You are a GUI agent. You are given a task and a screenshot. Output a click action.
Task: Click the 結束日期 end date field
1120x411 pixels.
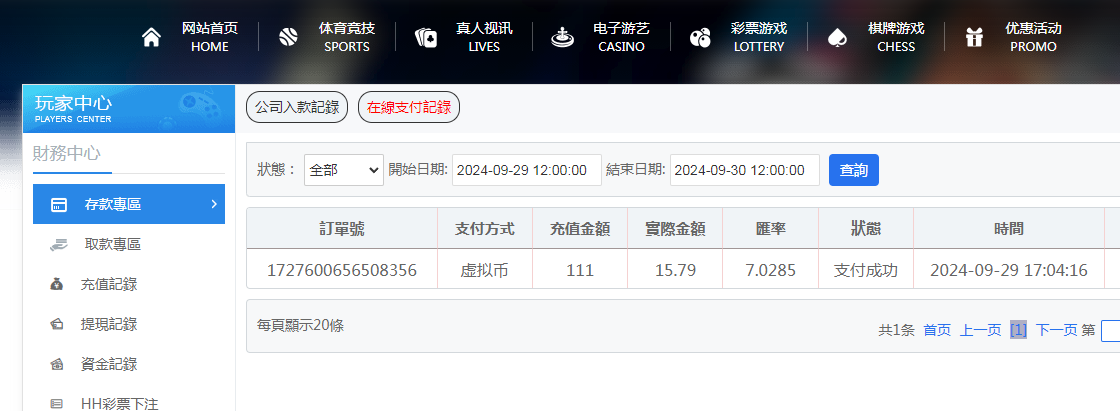click(744, 170)
